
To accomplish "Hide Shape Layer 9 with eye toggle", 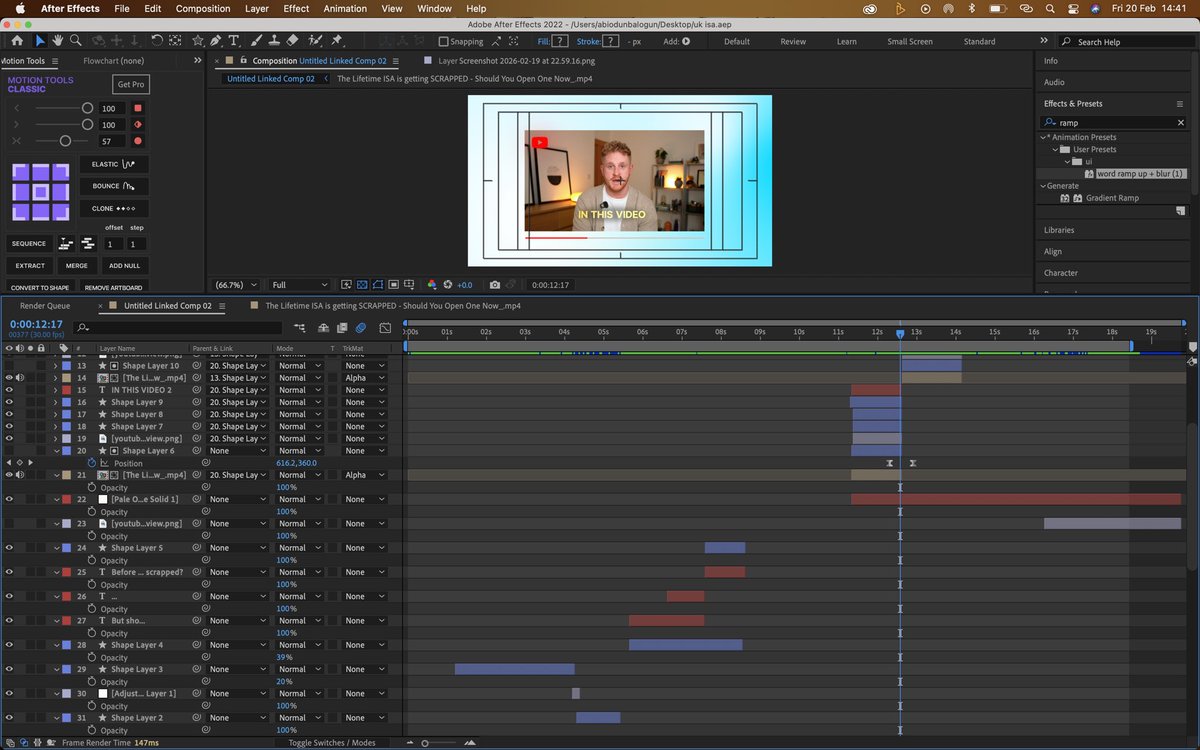I will (x=9, y=402).
